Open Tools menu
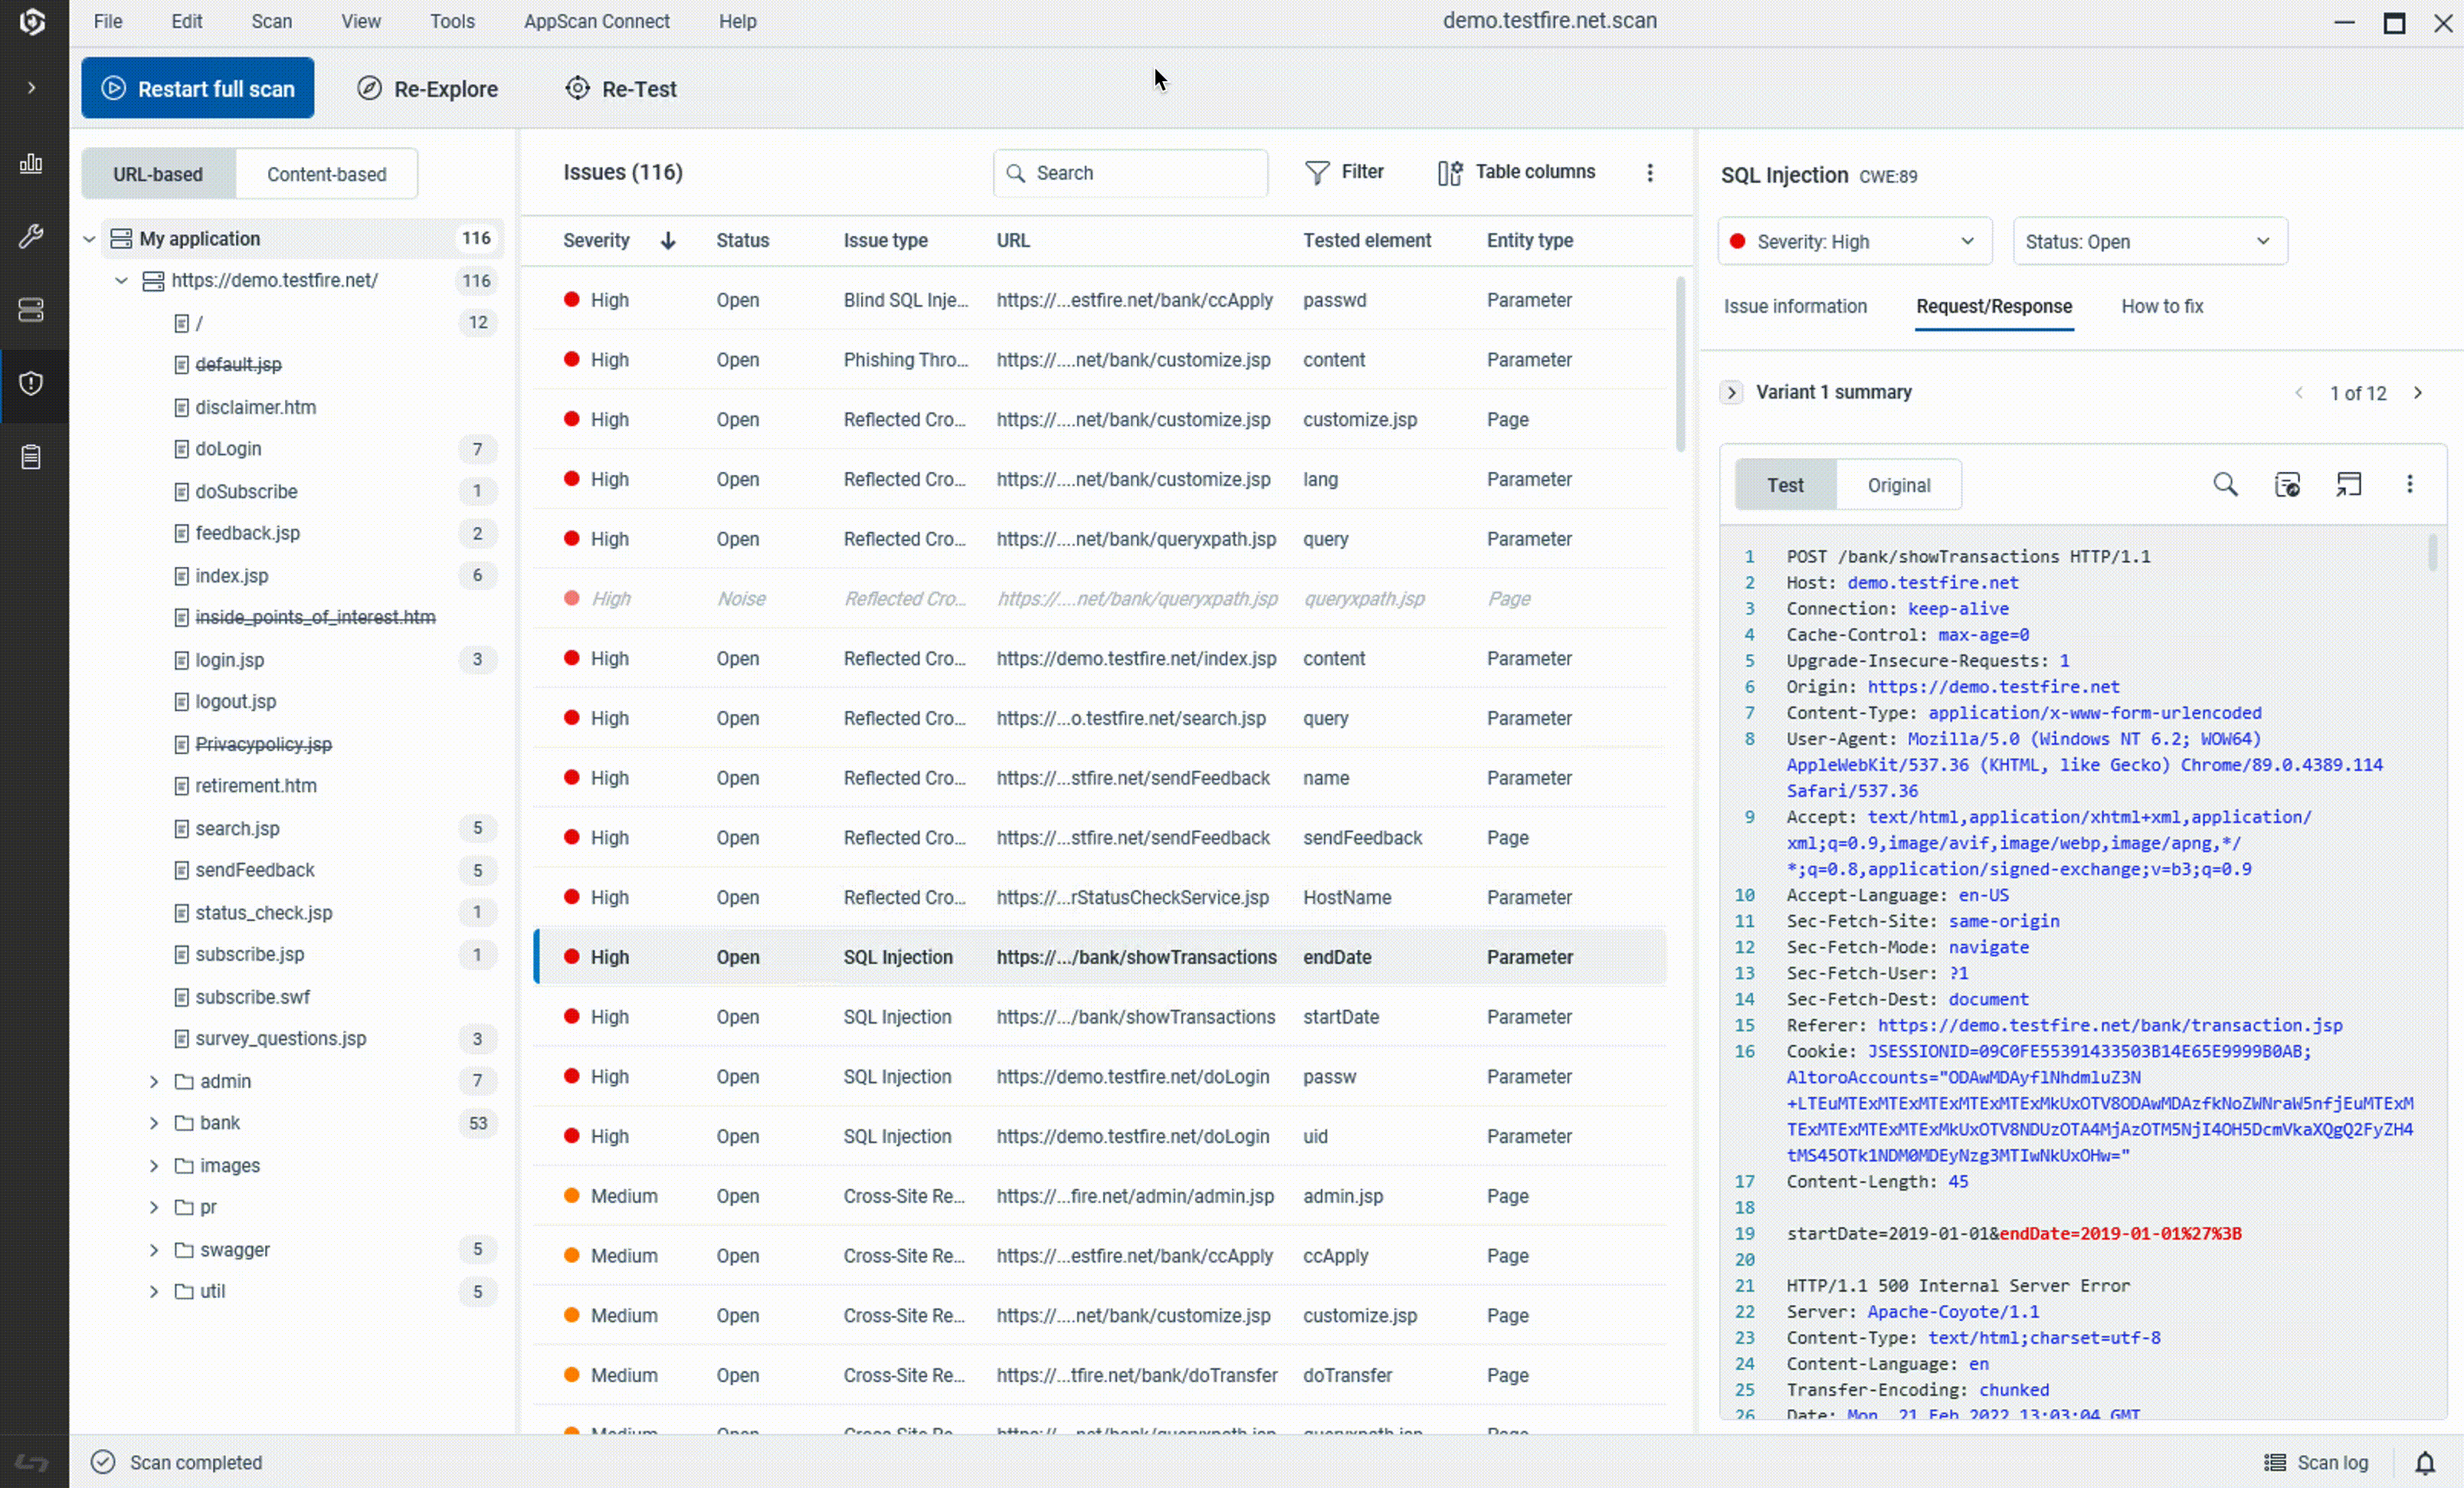Viewport: 2464px width, 1488px height. pos(452,21)
